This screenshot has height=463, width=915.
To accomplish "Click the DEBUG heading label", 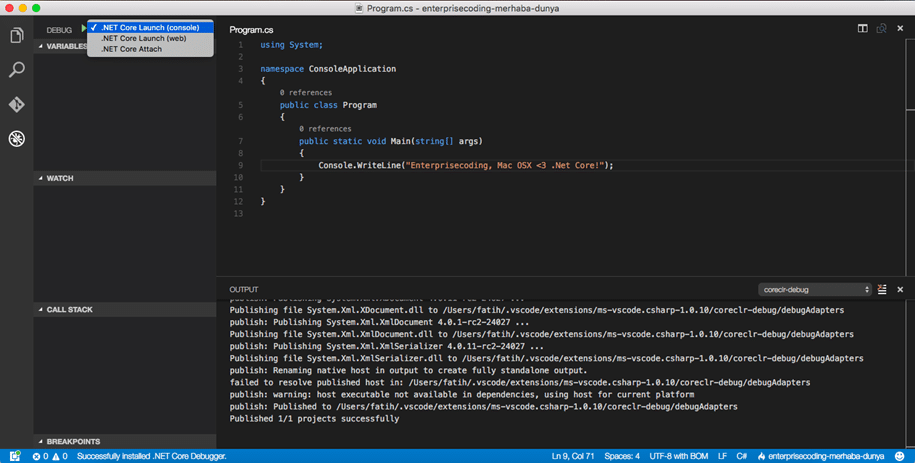I will coord(59,30).
